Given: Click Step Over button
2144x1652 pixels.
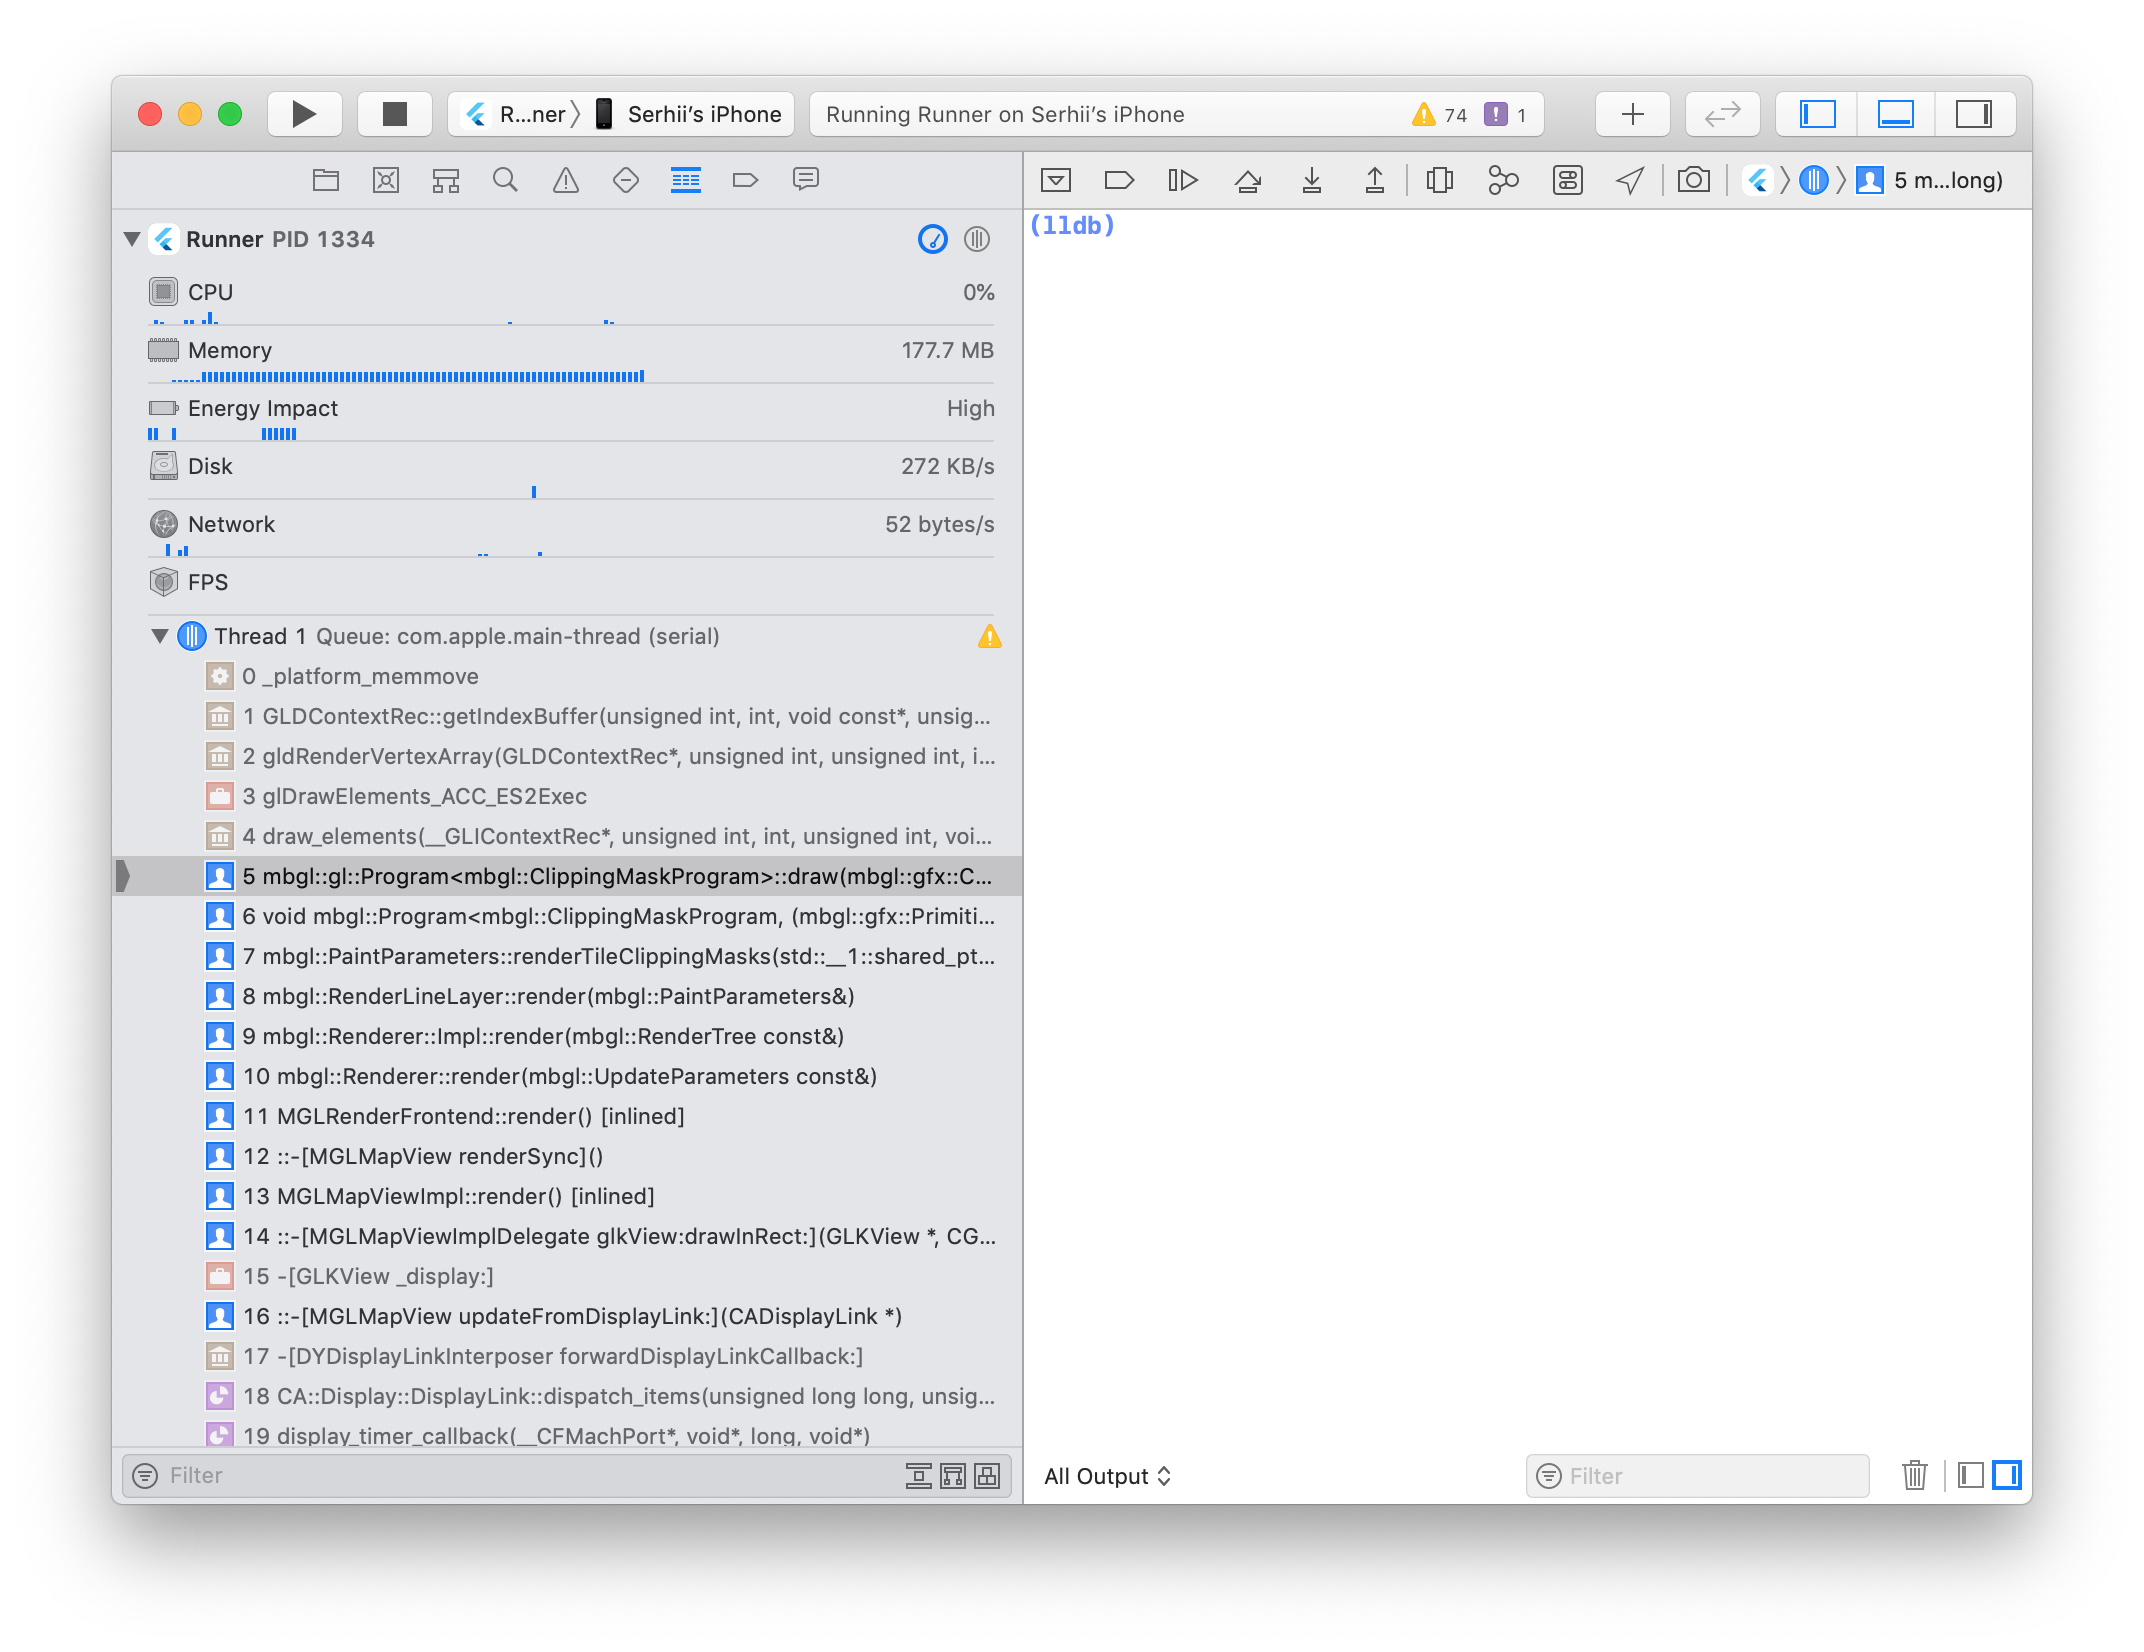Looking at the screenshot, I should tap(1247, 180).
